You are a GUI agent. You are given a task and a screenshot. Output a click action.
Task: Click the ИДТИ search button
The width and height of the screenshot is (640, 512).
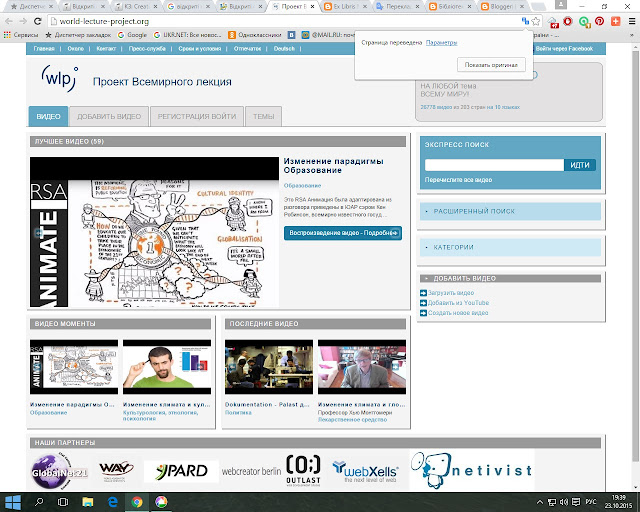(580, 165)
